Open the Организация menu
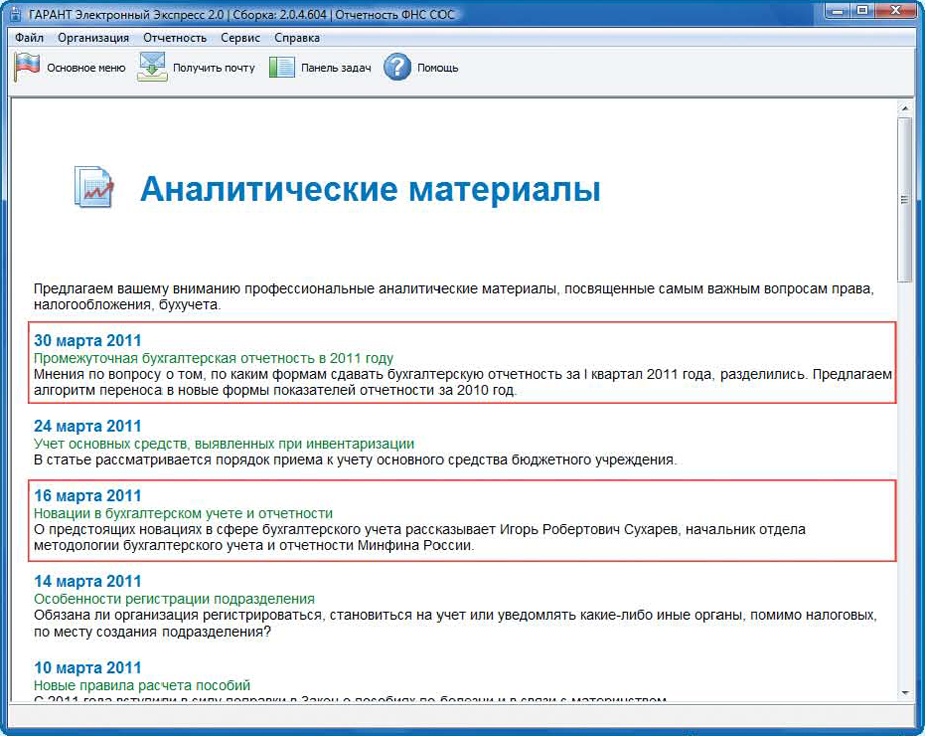The width and height of the screenshot is (925, 736). point(93,38)
